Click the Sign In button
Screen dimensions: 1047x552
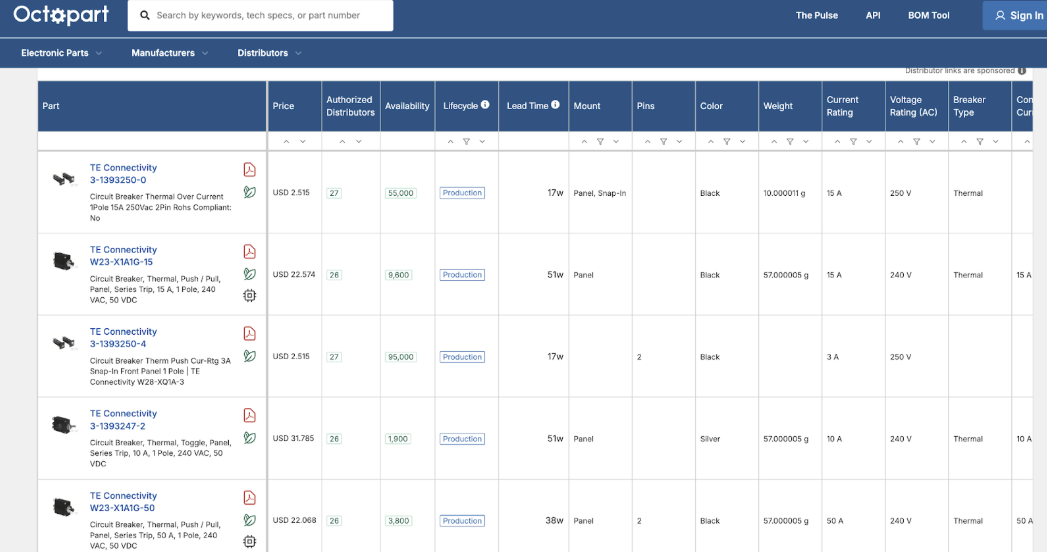tap(1015, 15)
